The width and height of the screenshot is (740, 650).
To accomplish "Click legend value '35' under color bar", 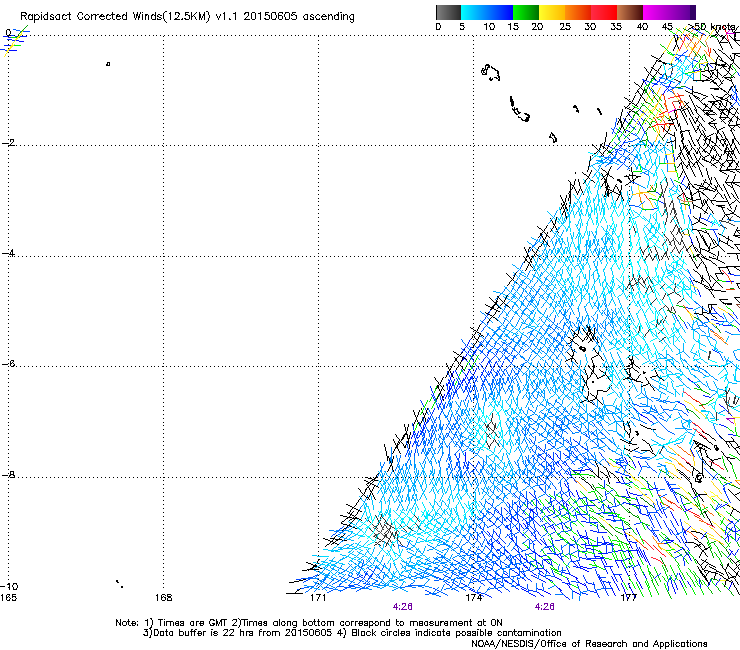I will tap(616, 27).
